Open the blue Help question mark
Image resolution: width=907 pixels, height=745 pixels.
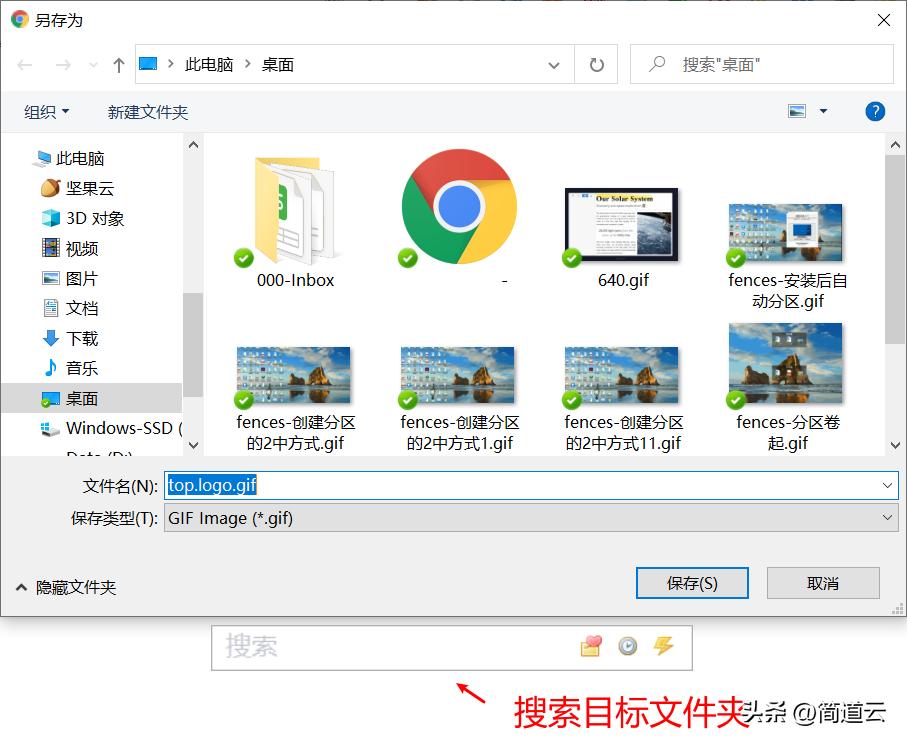click(875, 111)
